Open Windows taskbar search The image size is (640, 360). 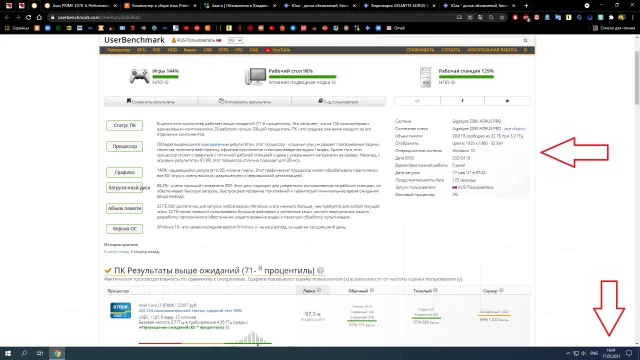pyautogui.click(x=24, y=353)
